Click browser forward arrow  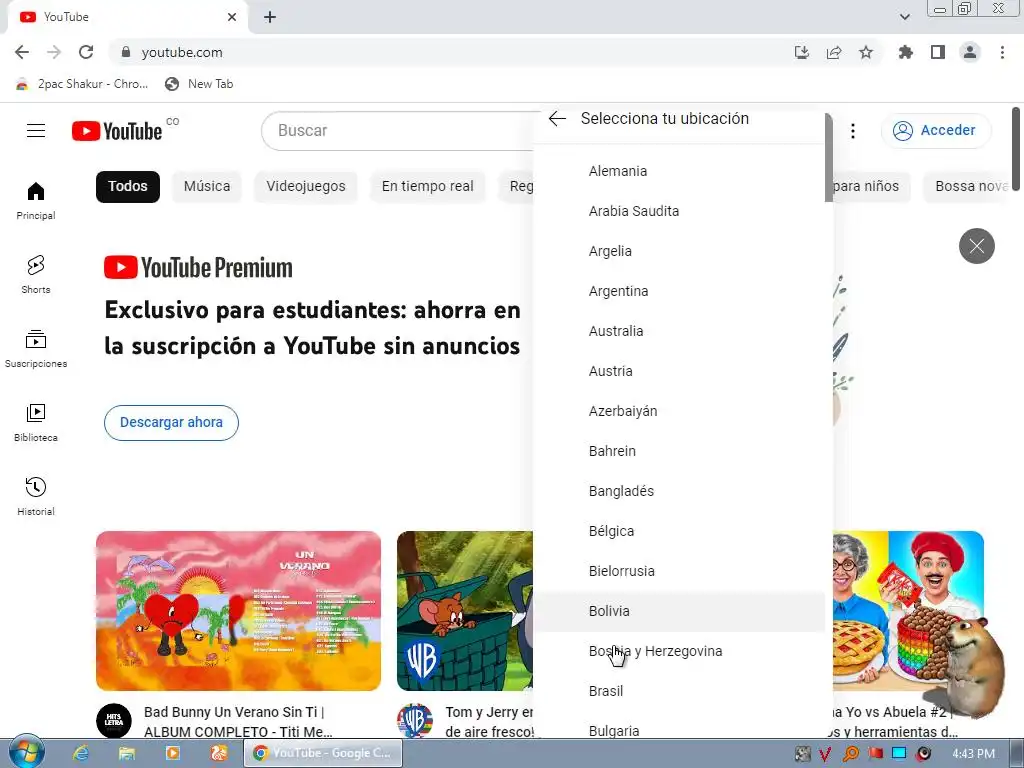click(54, 52)
